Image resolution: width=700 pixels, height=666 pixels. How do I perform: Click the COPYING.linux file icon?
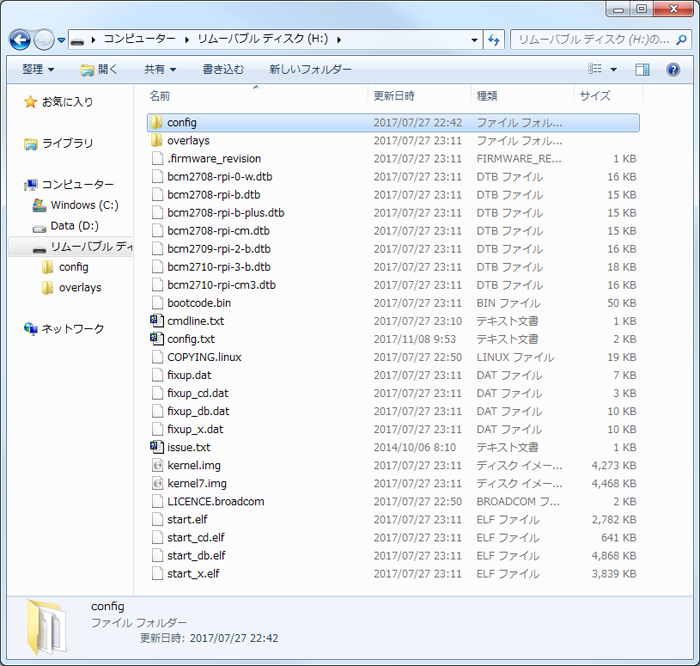pos(157,357)
